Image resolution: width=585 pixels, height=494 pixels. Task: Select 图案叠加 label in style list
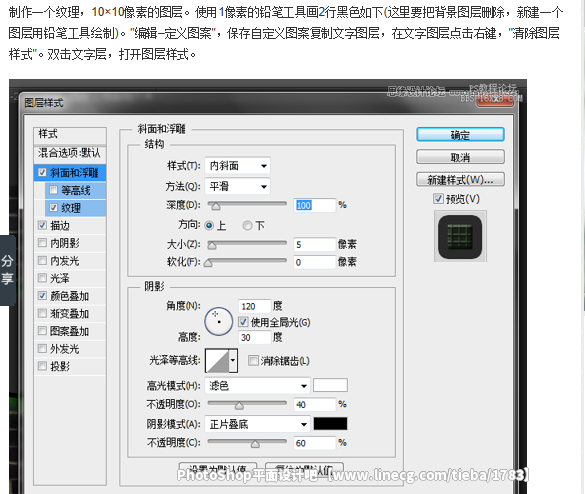pos(69,331)
